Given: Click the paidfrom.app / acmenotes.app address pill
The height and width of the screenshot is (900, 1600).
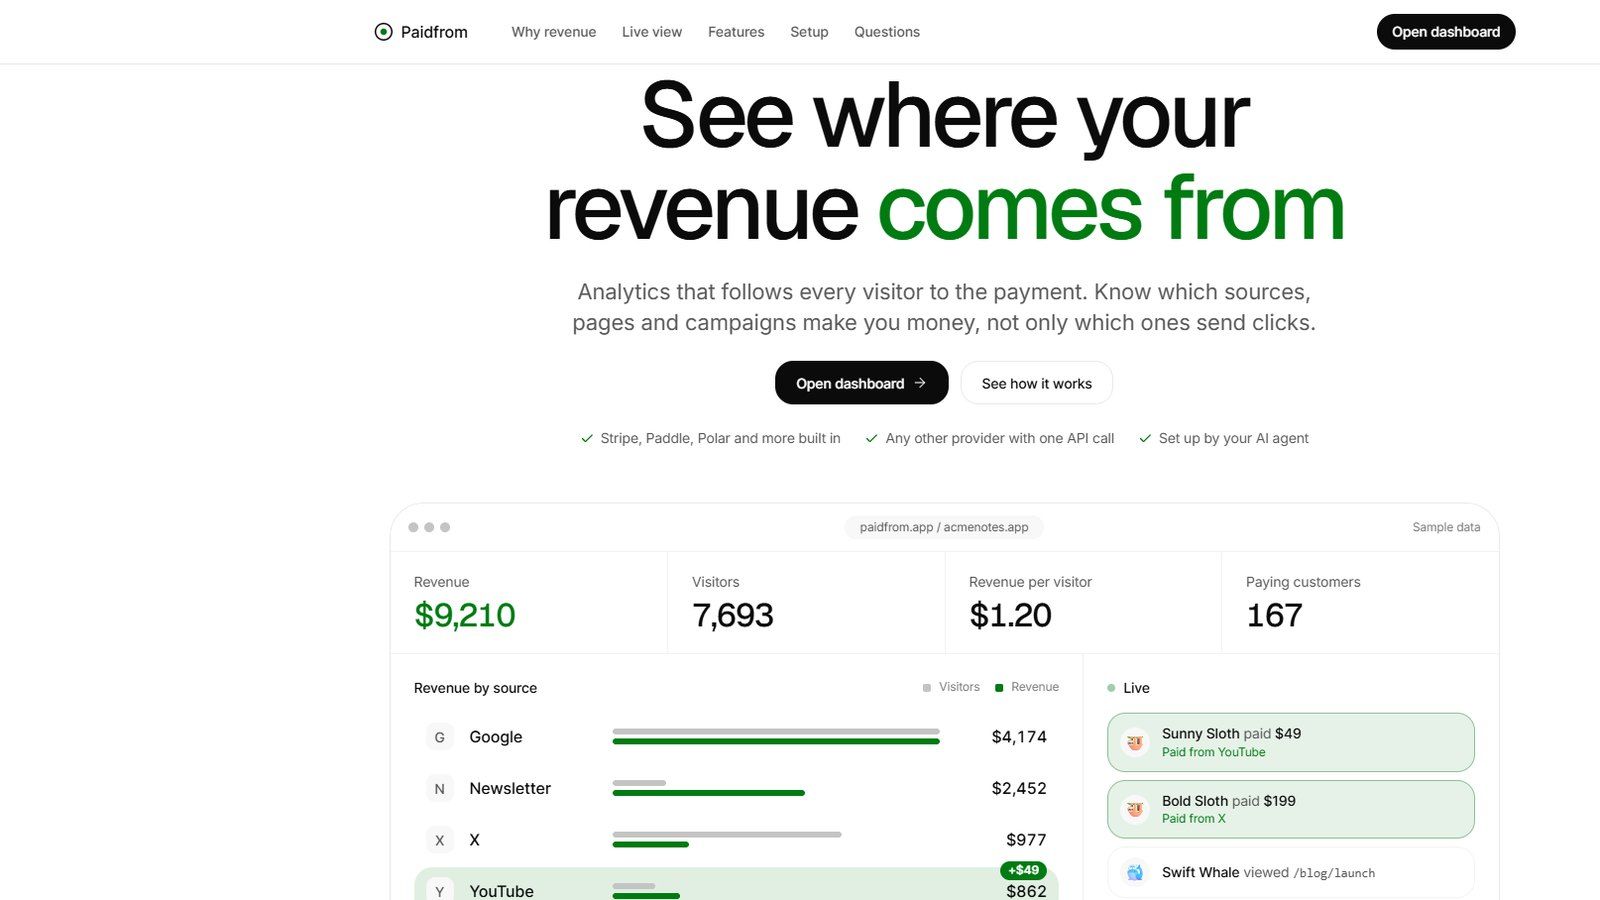Looking at the screenshot, I should click(944, 527).
